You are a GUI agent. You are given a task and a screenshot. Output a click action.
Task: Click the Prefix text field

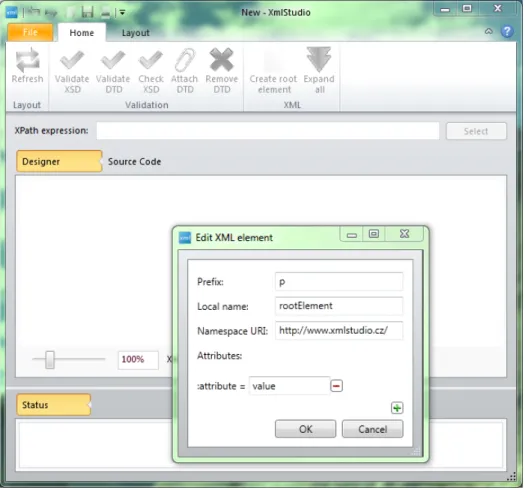(340, 282)
